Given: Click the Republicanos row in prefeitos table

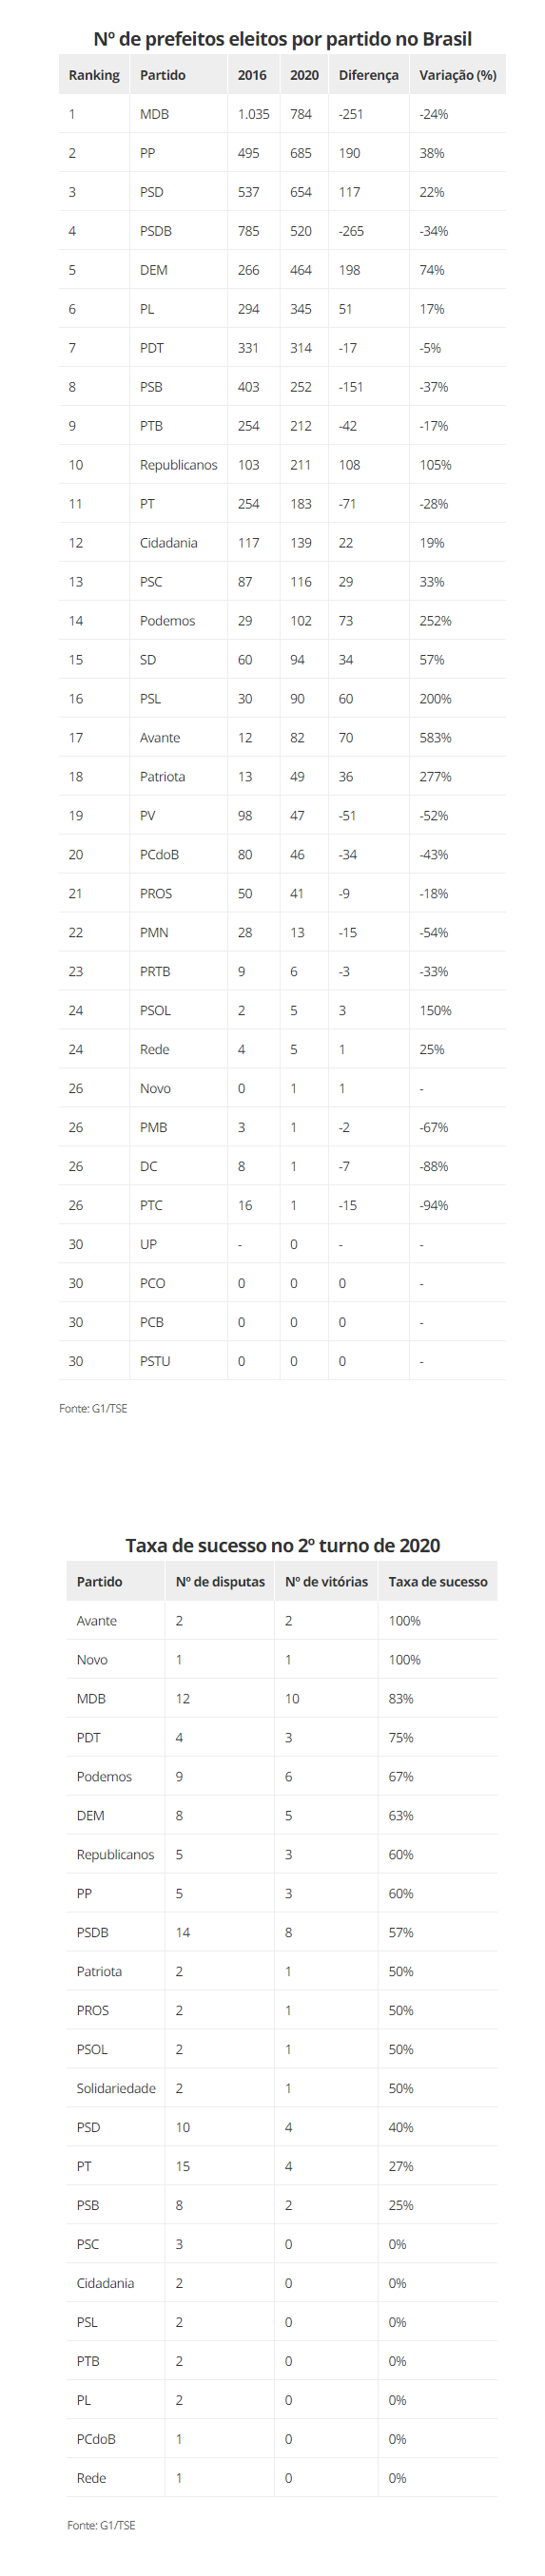Looking at the screenshot, I should tap(282, 465).
